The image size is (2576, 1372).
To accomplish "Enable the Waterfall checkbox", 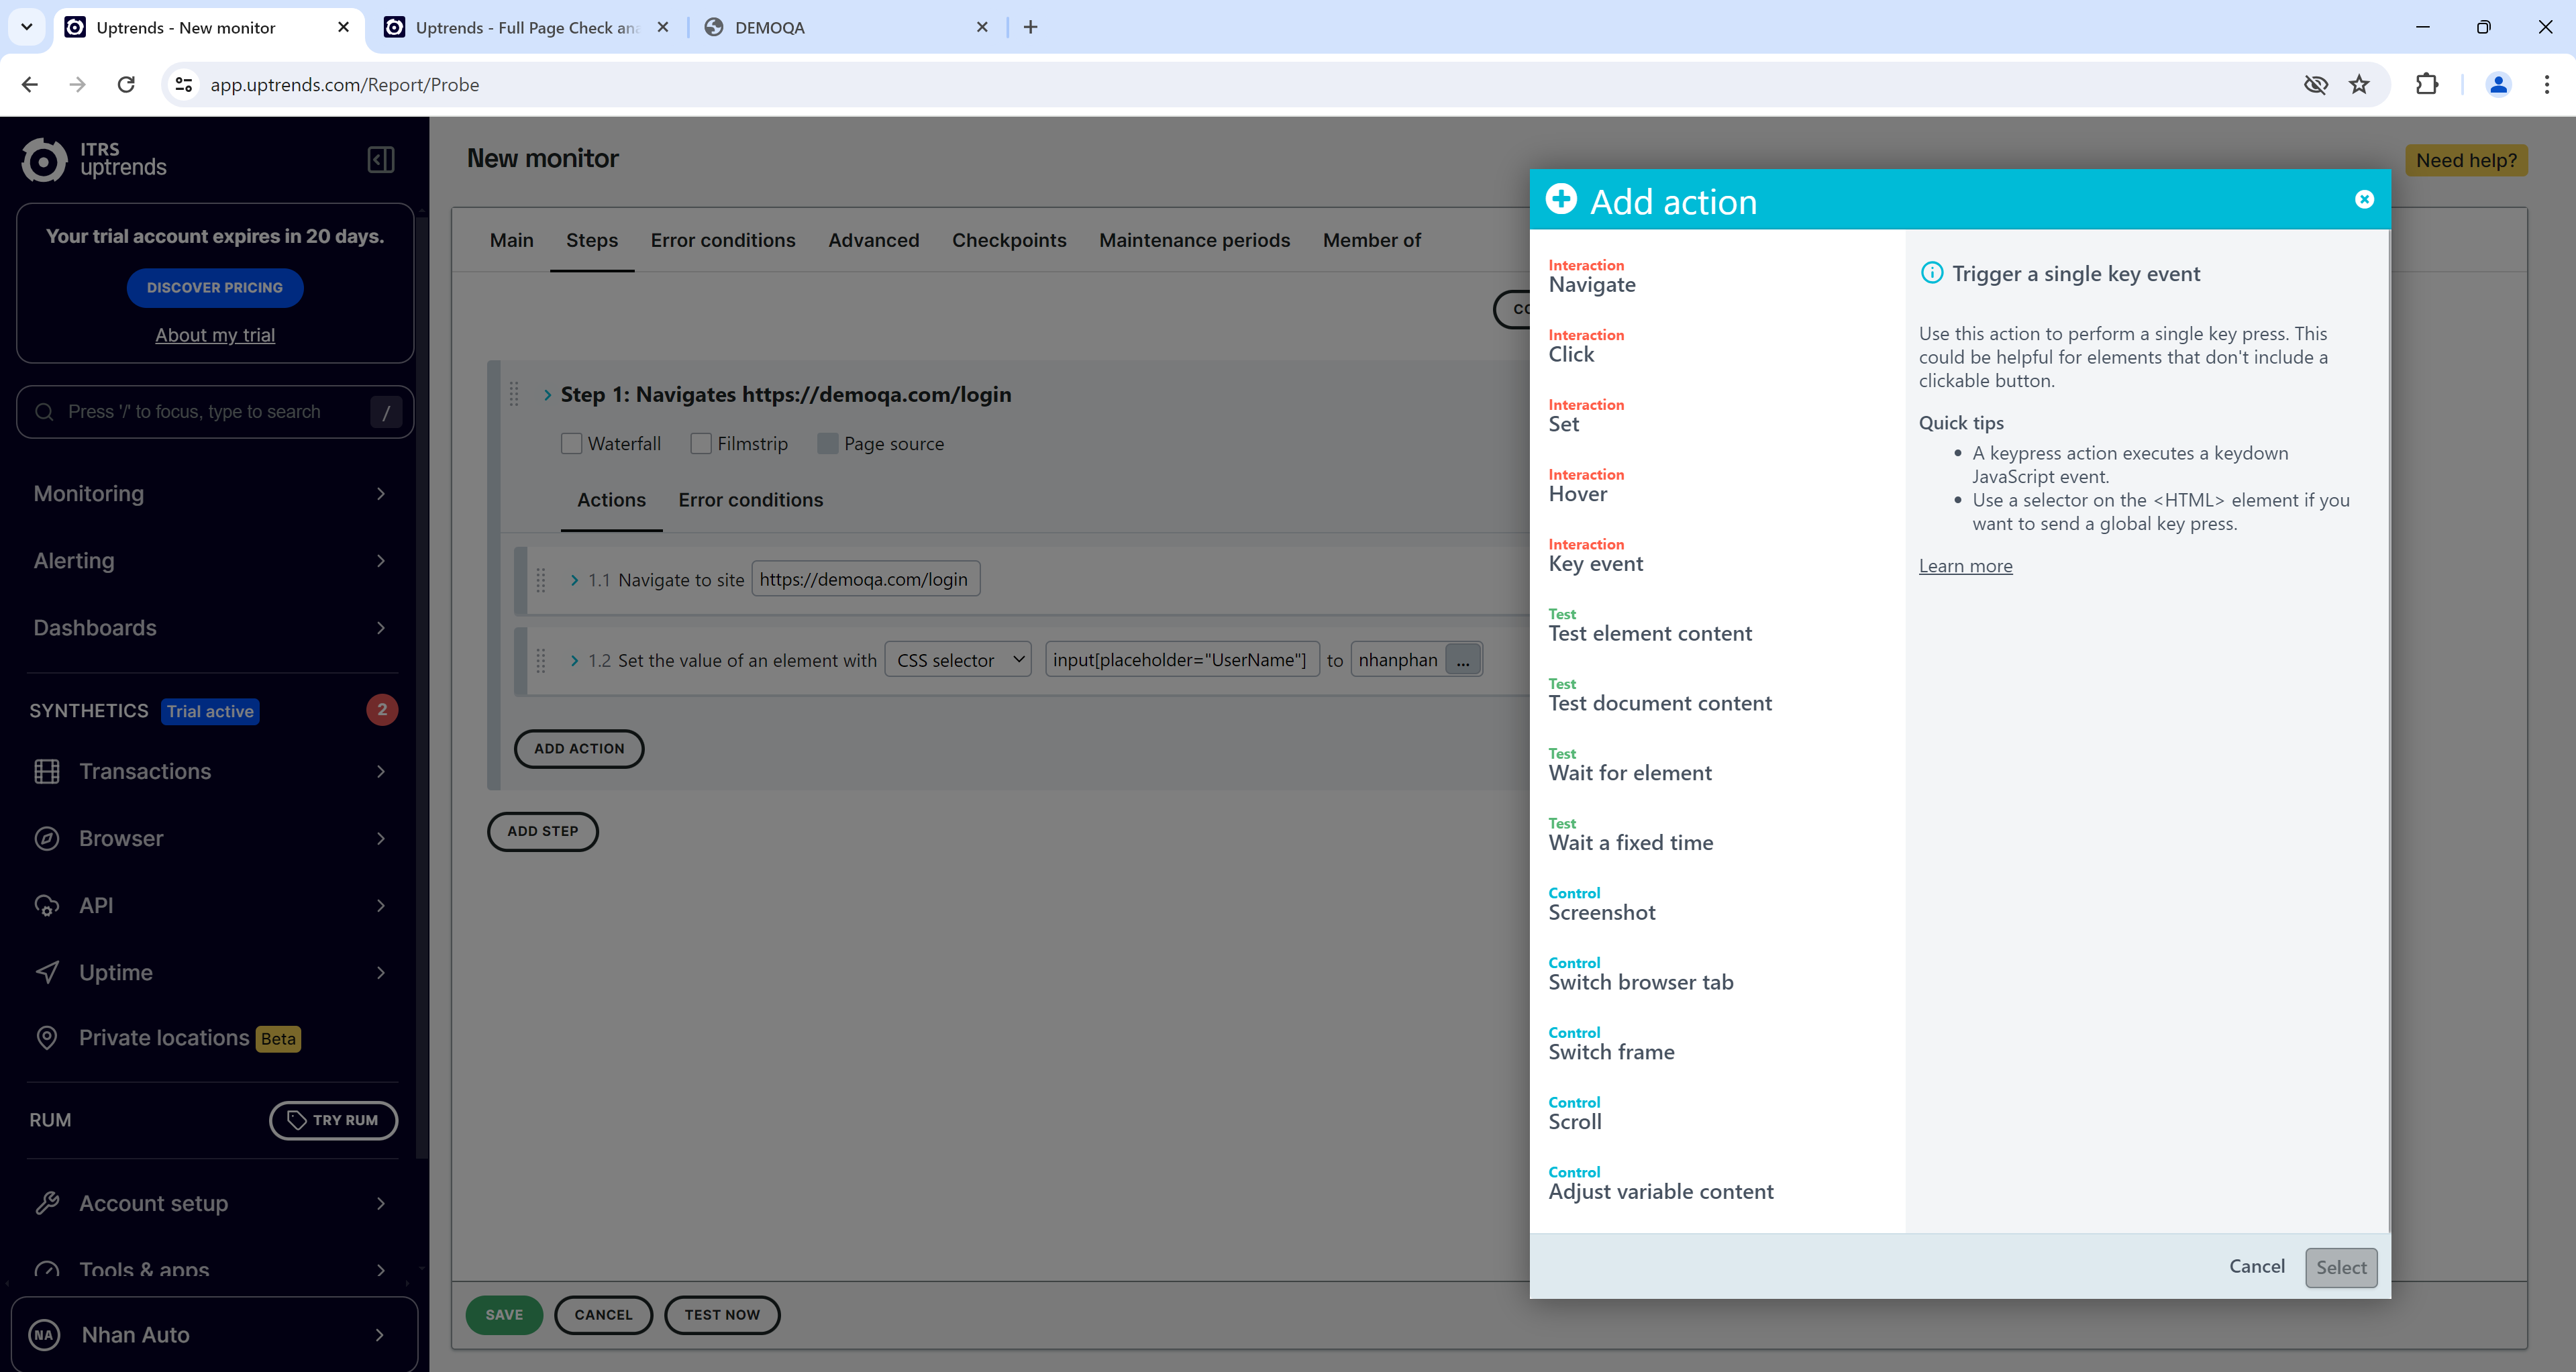I will tap(572, 443).
